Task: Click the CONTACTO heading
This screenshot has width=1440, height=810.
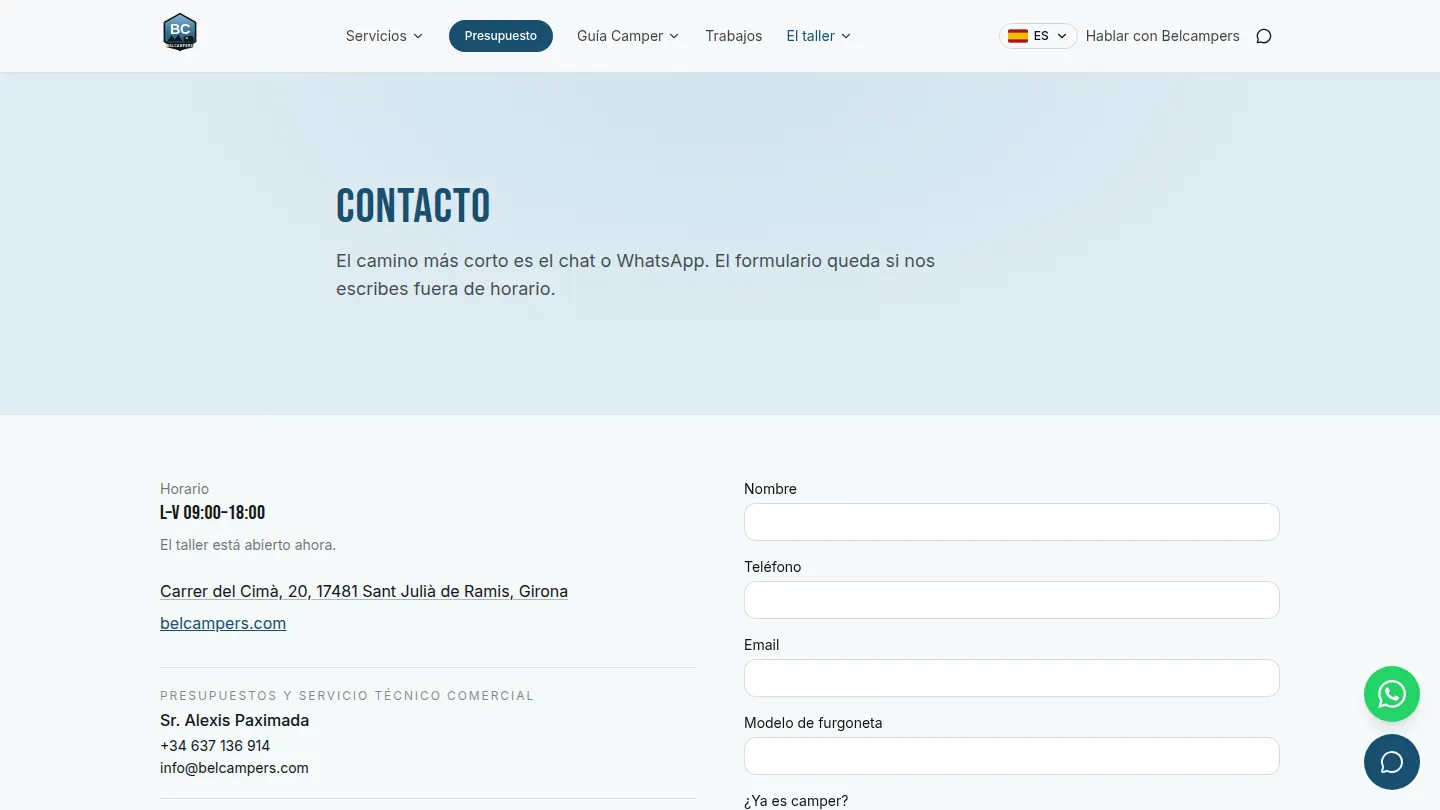Action: (413, 207)
